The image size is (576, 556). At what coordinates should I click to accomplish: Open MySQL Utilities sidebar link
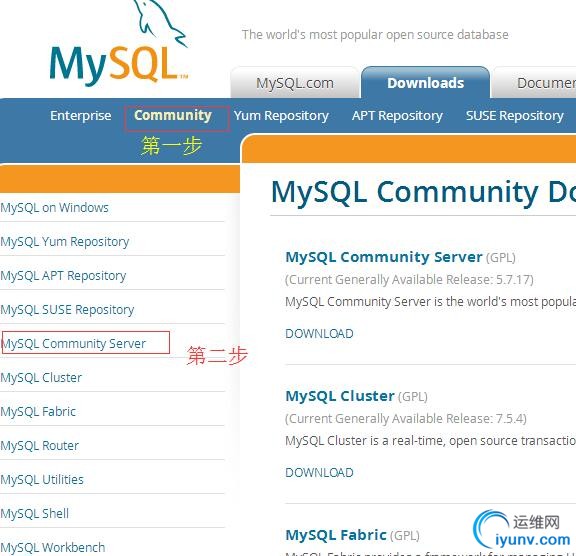click(42, 480)
